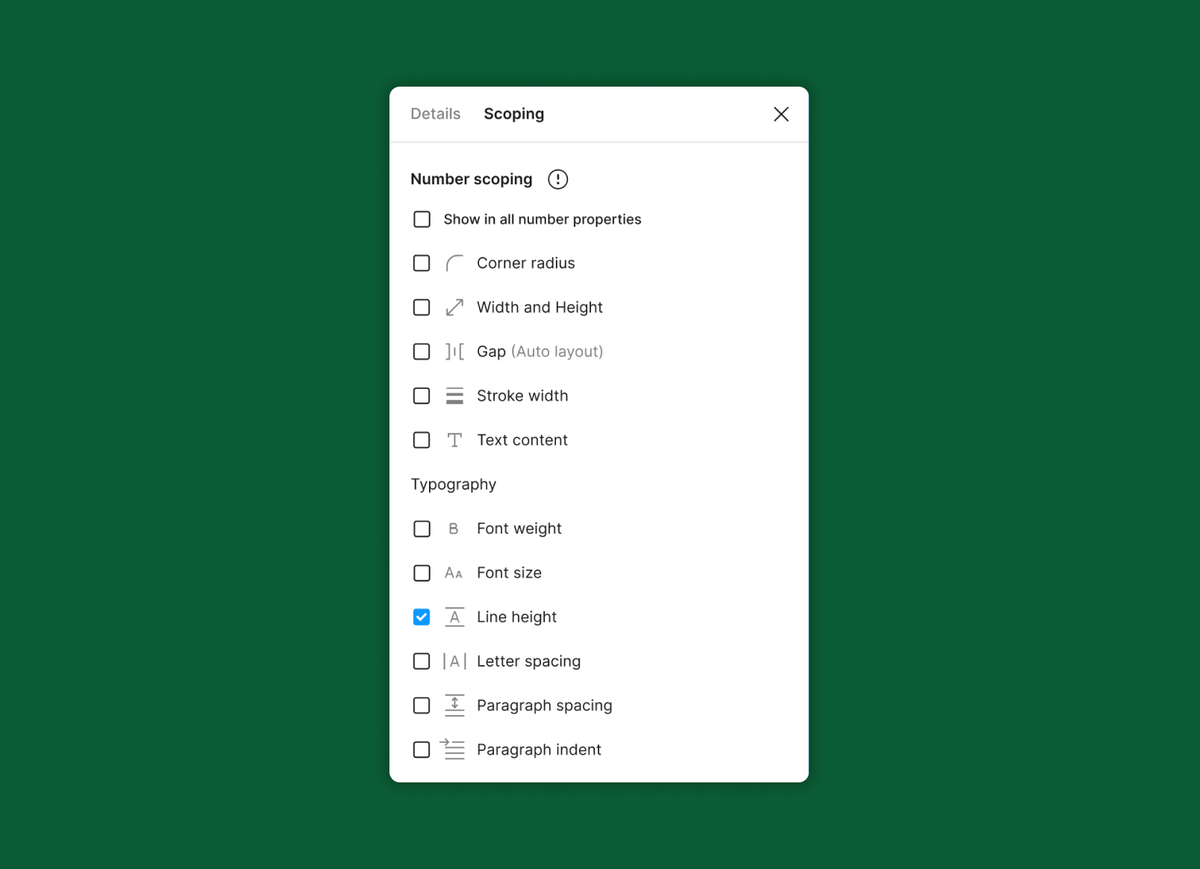Screen dimensions: 1200x869
Task: Click the Width and Height resize icon
Action: [x=454, y=307]
